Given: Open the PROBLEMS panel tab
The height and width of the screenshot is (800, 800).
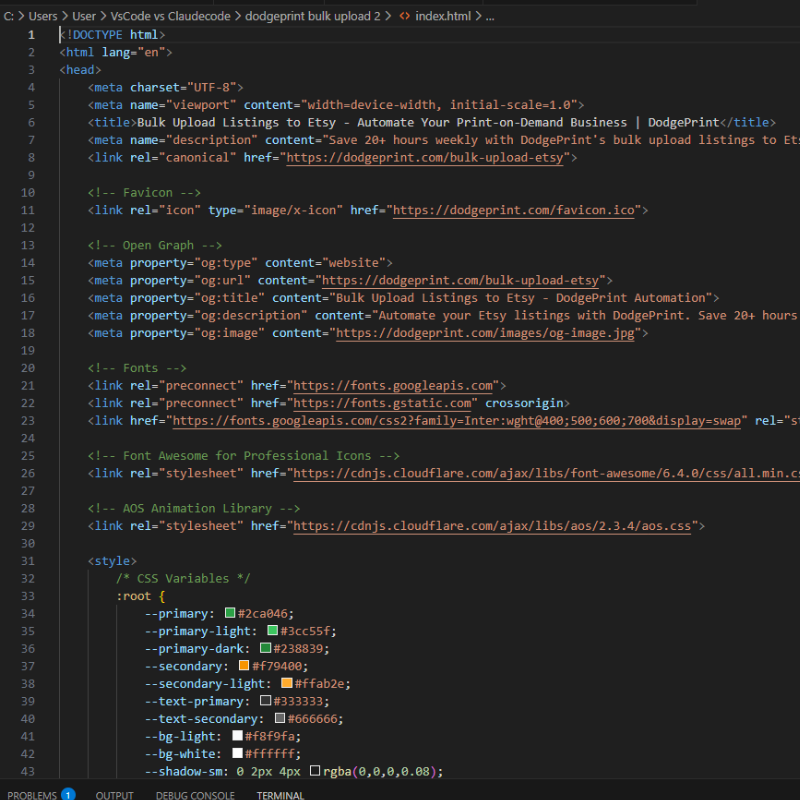Looking at the screenshot, I should tap(32, 795).
